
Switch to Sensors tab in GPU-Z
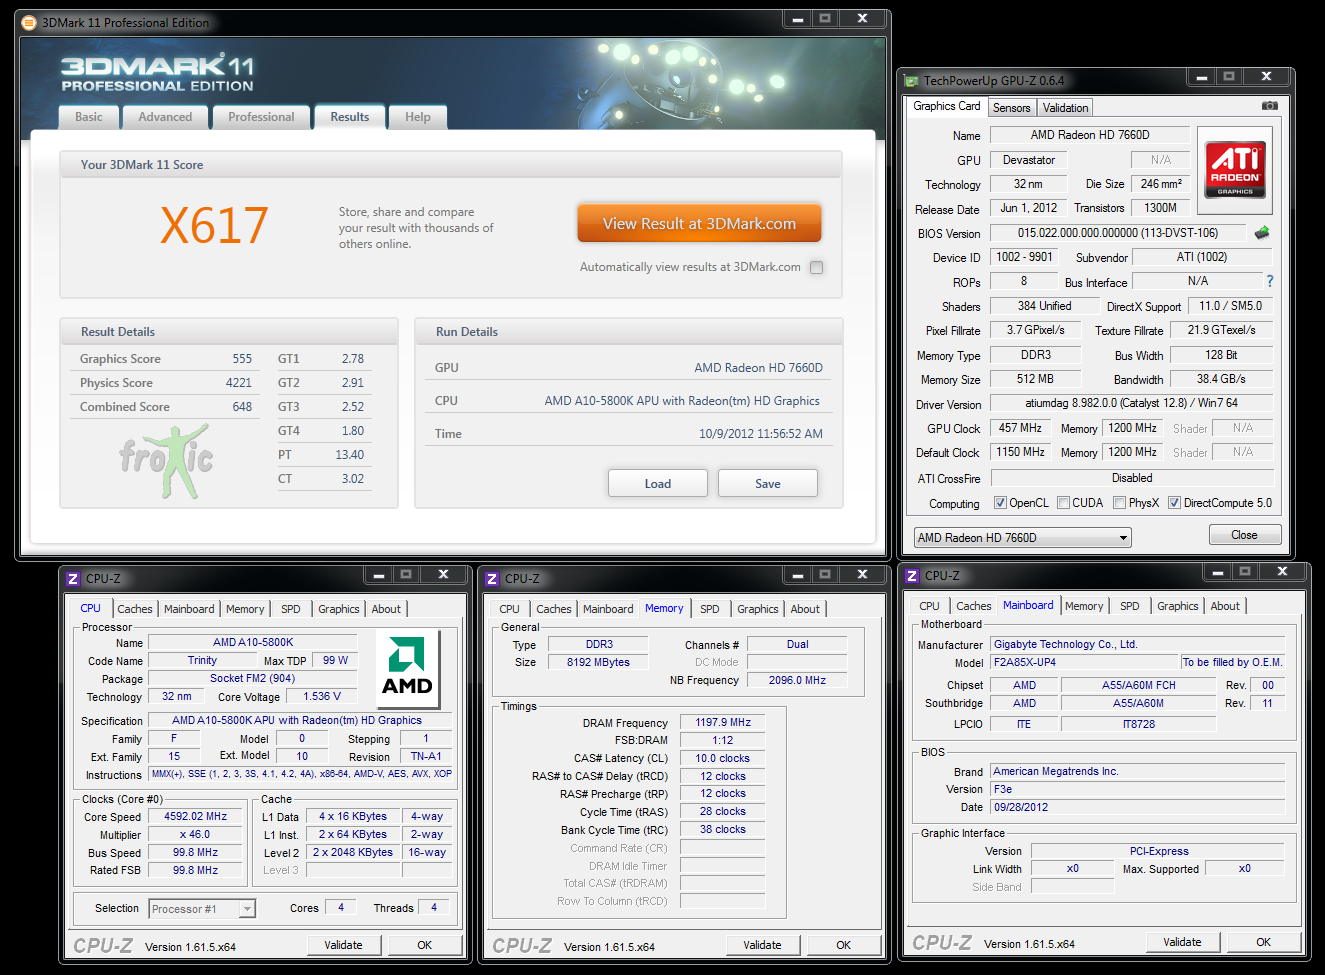click(x=1012, y=108)
